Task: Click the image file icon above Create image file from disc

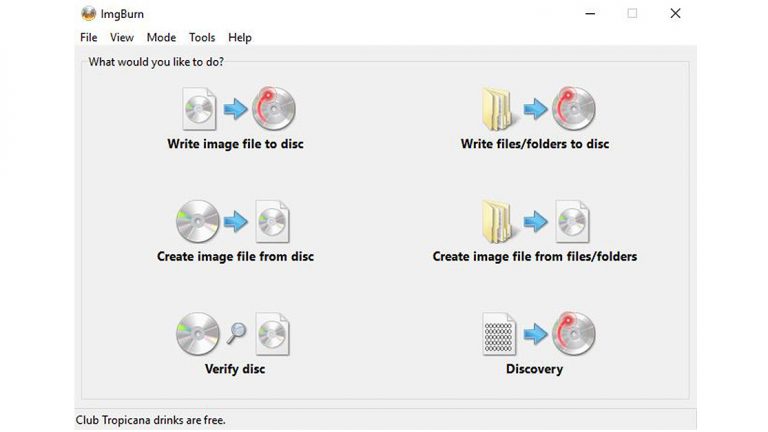Action: pos(272,221)
